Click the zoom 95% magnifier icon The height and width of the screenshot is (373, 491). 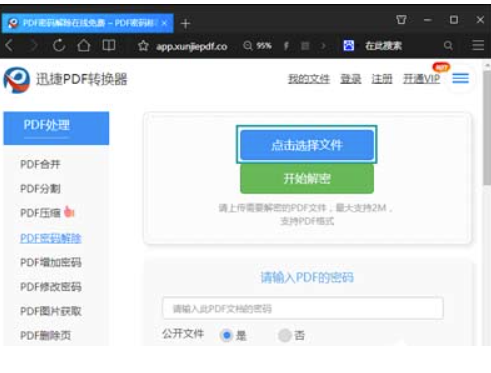click(x=248, y=46)
